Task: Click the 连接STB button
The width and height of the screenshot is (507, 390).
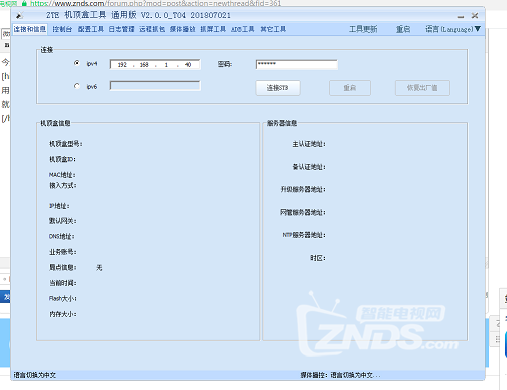Action: [278, 88]
